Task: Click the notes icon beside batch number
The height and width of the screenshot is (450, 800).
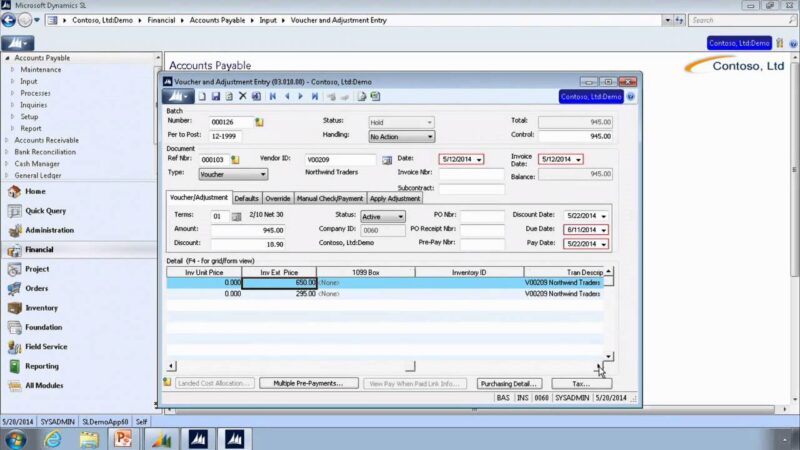Action: pos(259,122)
